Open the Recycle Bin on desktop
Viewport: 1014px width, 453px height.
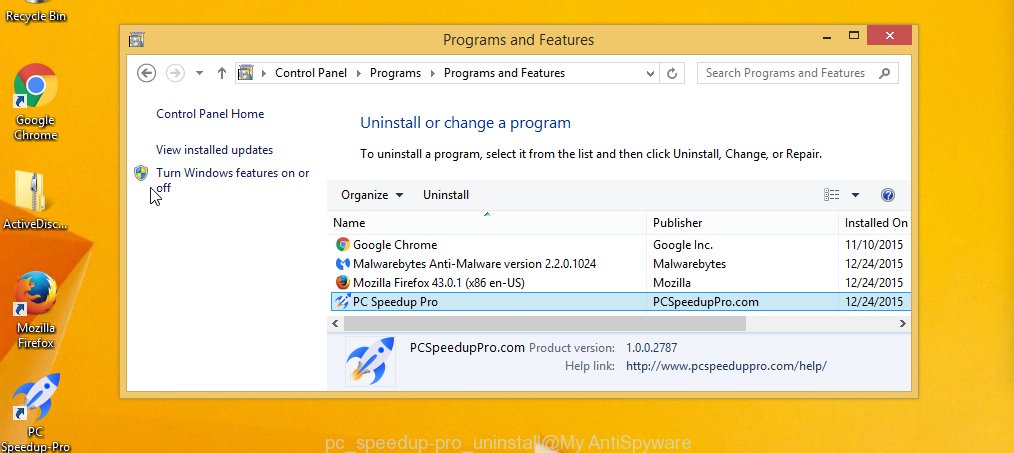(x=36, y=12)
